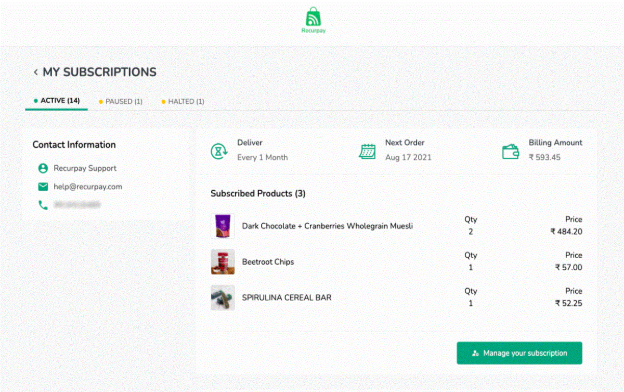The image size is (624, 392).
Task: Switch to the ACTIVE (14) tab
Action: 57,101
